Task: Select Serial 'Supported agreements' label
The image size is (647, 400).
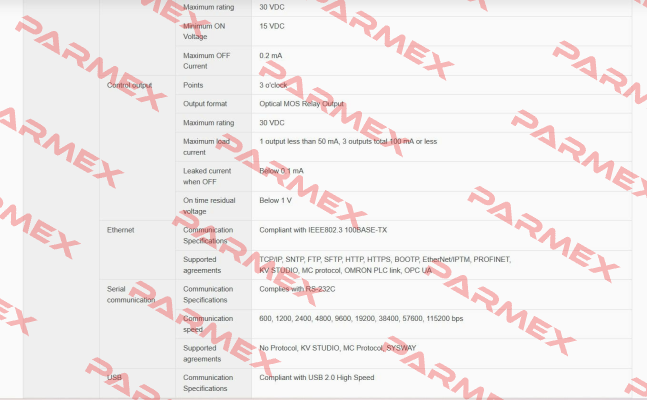Action: coord(202,353)
